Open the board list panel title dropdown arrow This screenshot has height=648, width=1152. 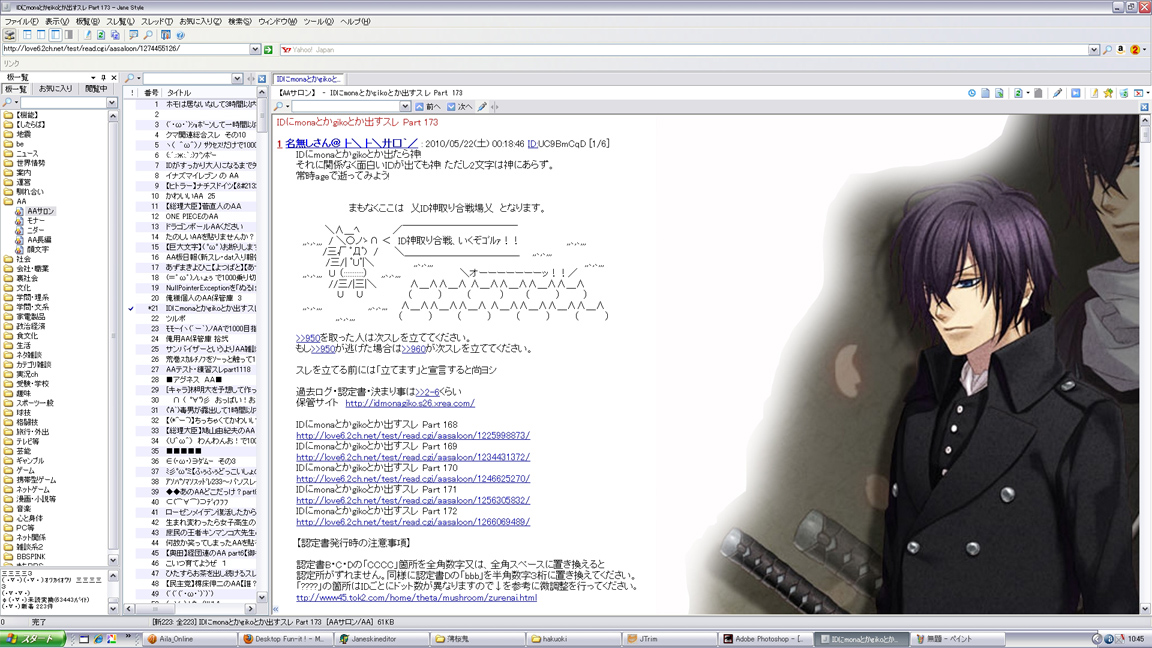[93, 77]
